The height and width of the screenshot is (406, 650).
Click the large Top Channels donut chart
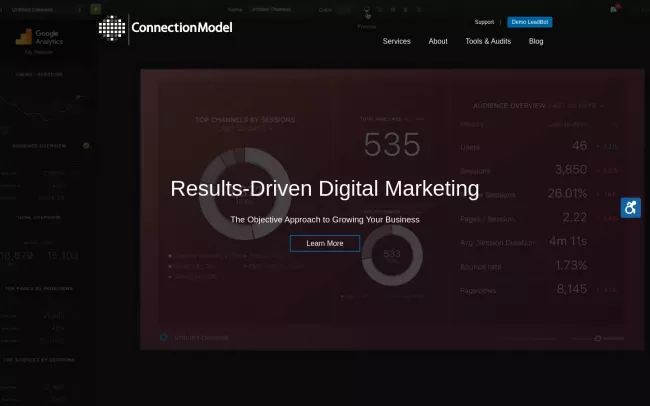pyautogui.click(x=244, y=193)
